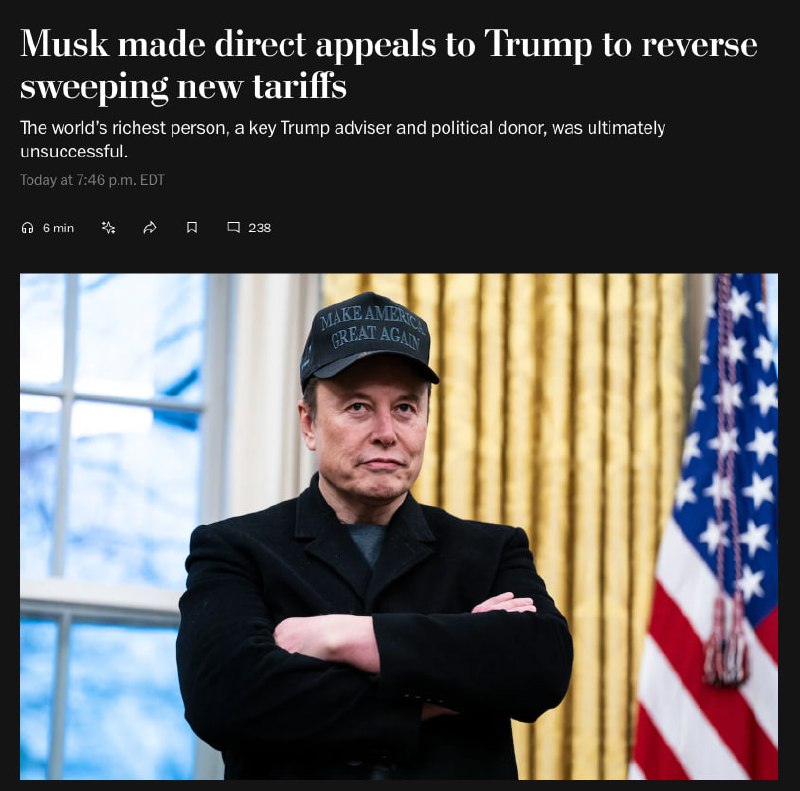Click the word "Musk" in the headline
Viewport: 800px width, 791px height.
pos(64,43)
